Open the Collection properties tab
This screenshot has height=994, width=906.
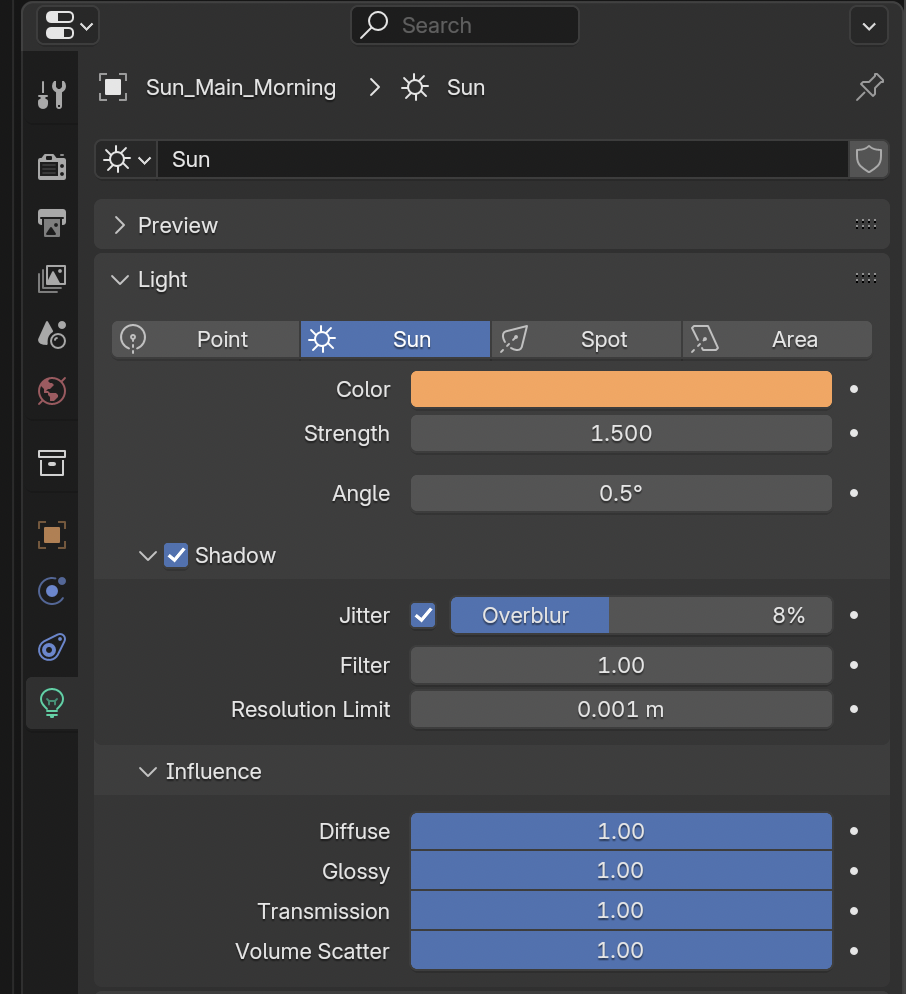(52, 462)
